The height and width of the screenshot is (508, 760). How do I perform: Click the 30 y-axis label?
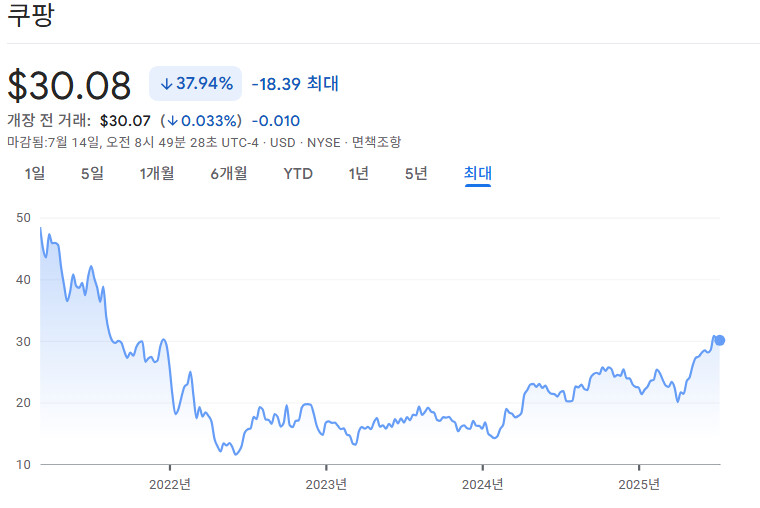[x=23, y=342]
